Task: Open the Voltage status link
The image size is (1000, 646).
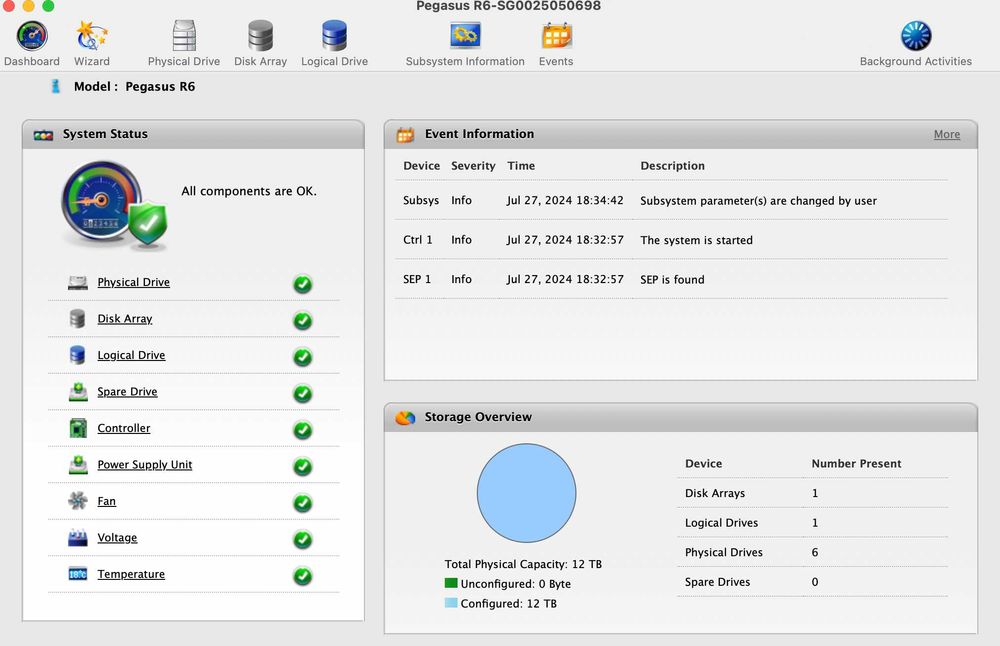Action: point(117,537)
